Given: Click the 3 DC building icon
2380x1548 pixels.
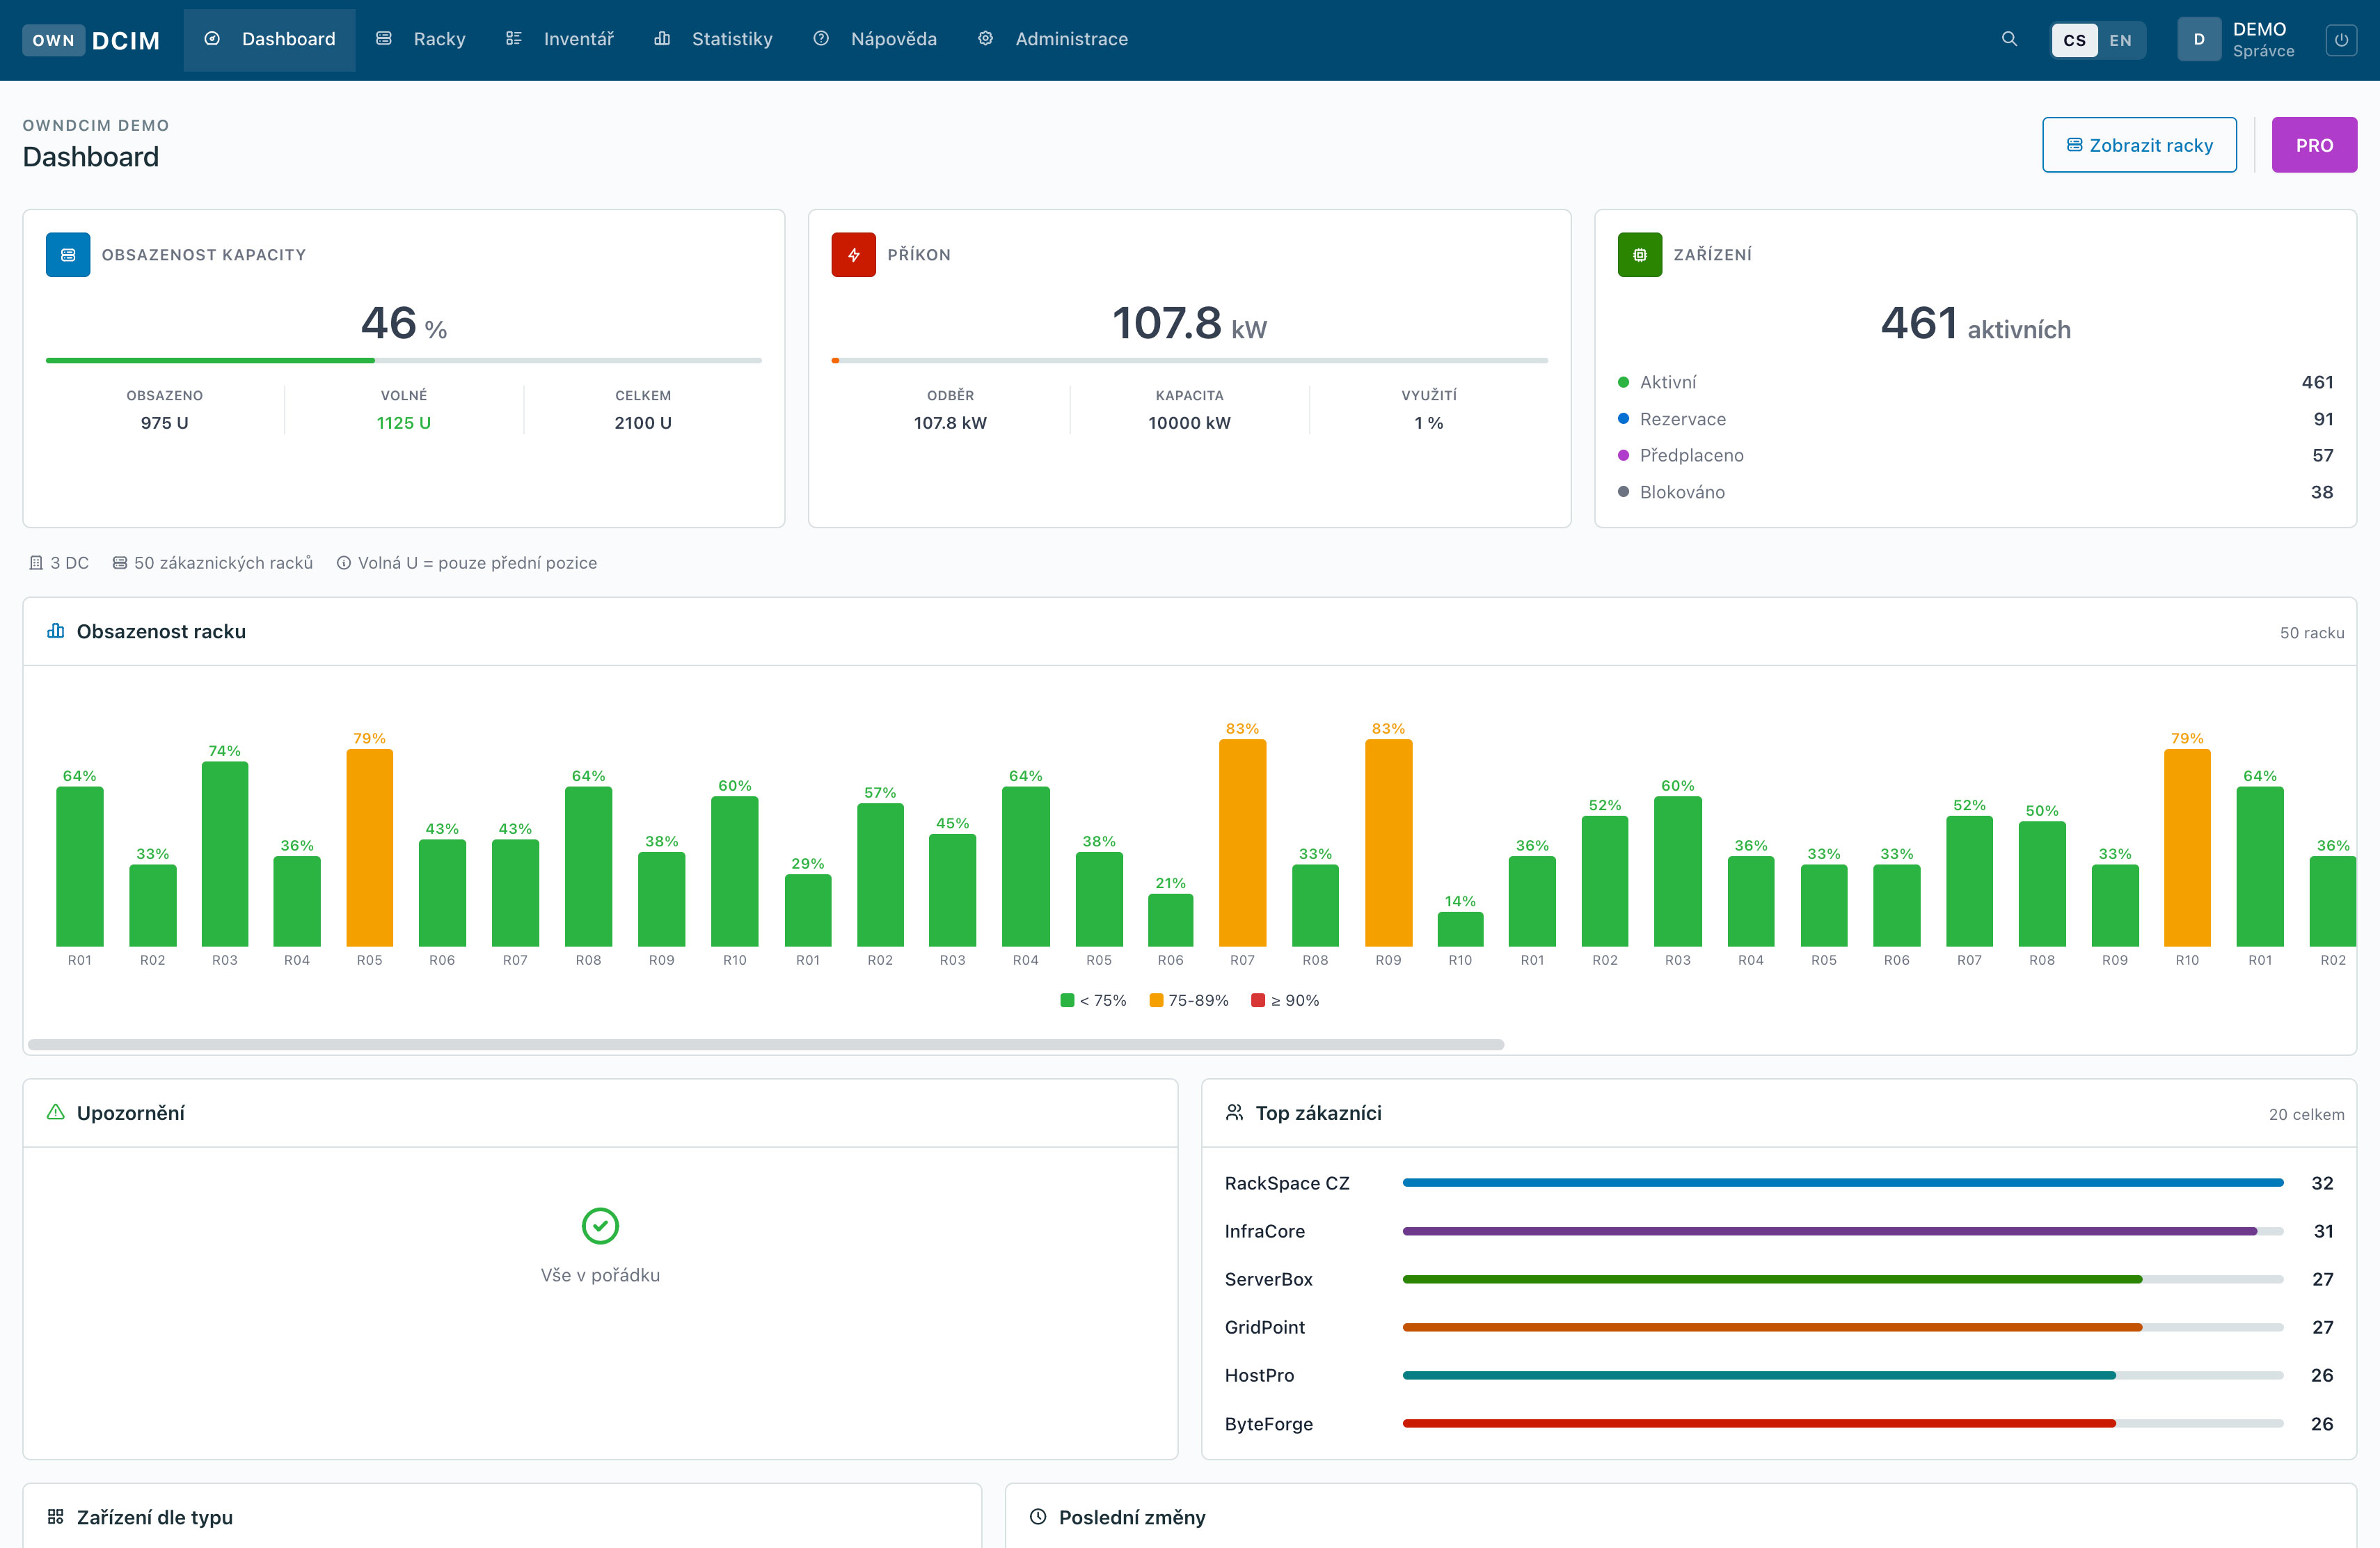Looking at the screenshot, I should tap(36, 563).
